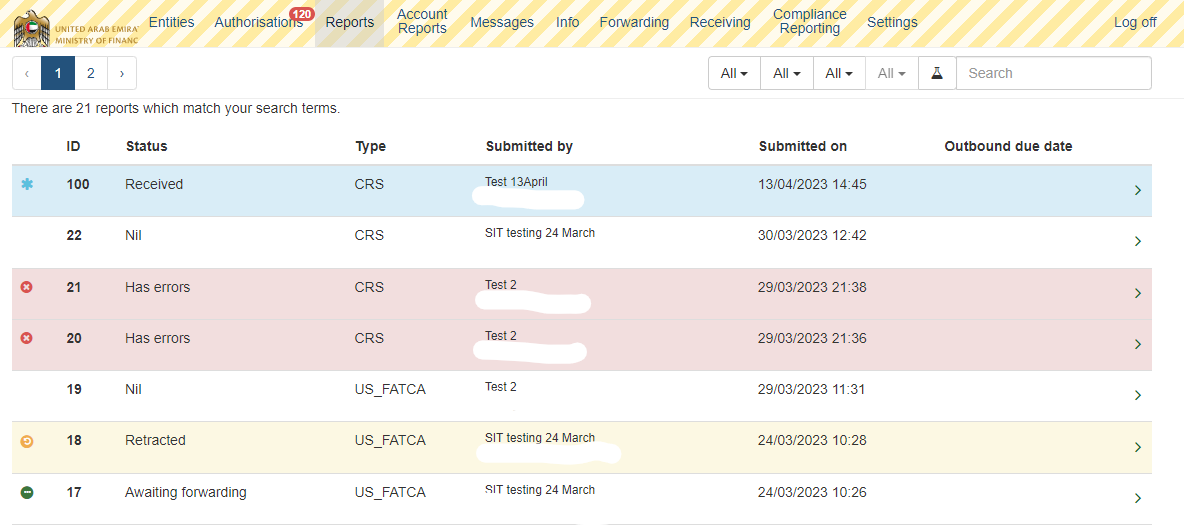Image resolution: width=1184 pixels, height=529 pixels.
Task: Click into the Search input field
Action: click(1053, 73)
